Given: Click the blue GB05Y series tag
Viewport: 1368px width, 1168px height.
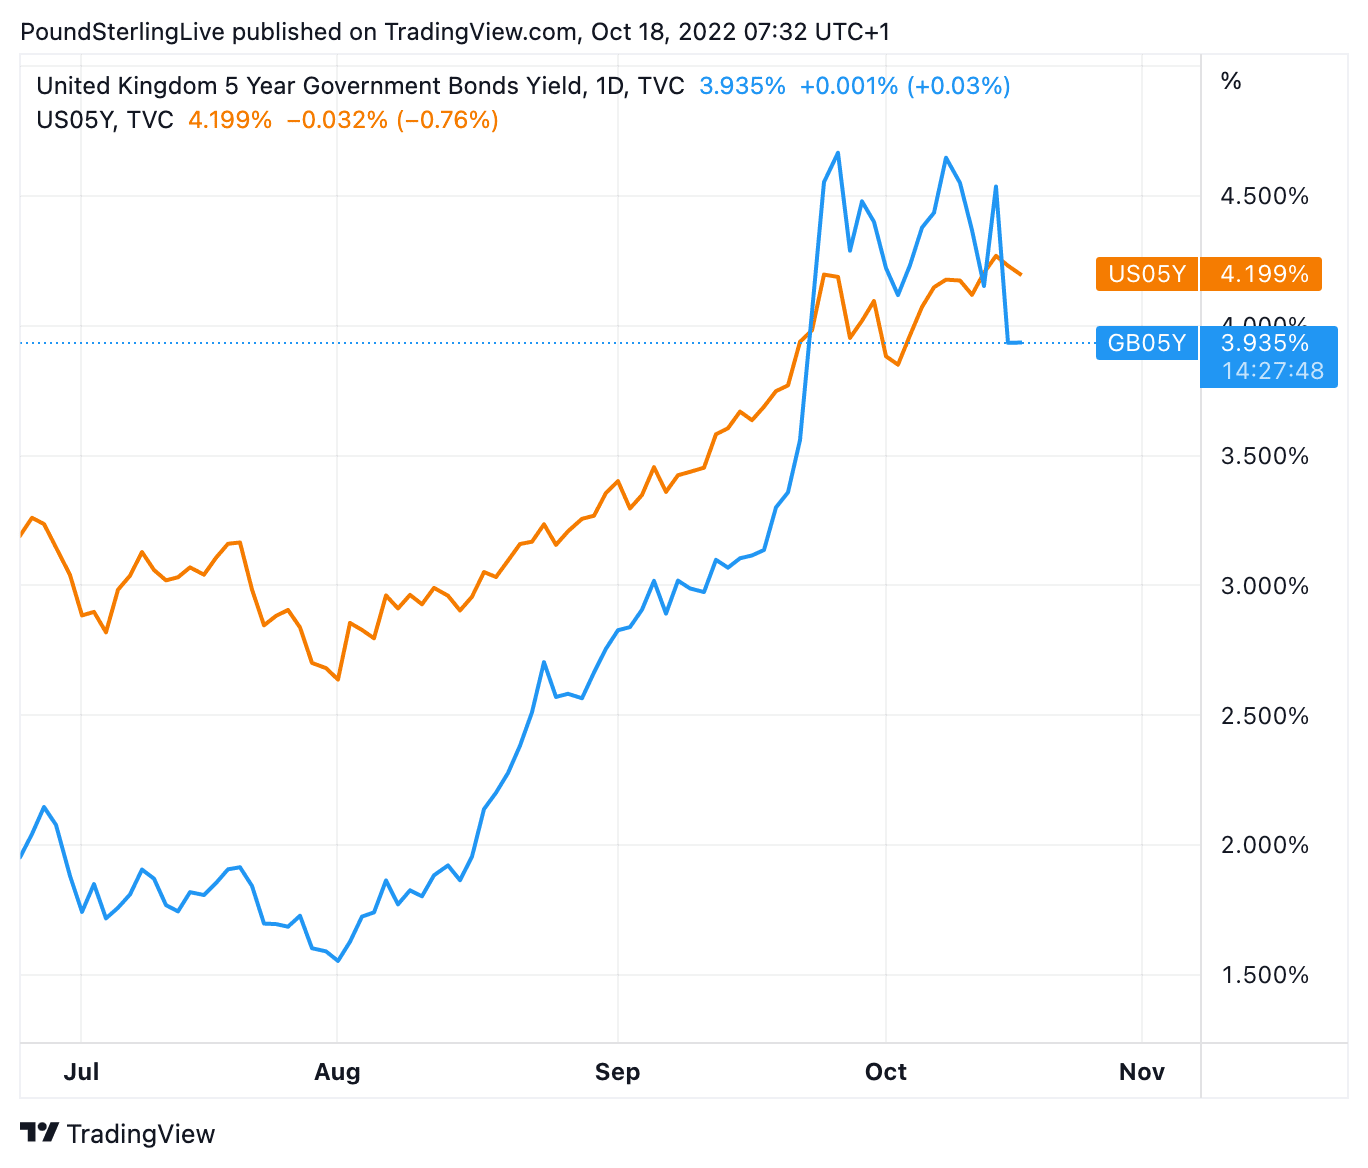Looking at the screenshot, I should 1147,343.
